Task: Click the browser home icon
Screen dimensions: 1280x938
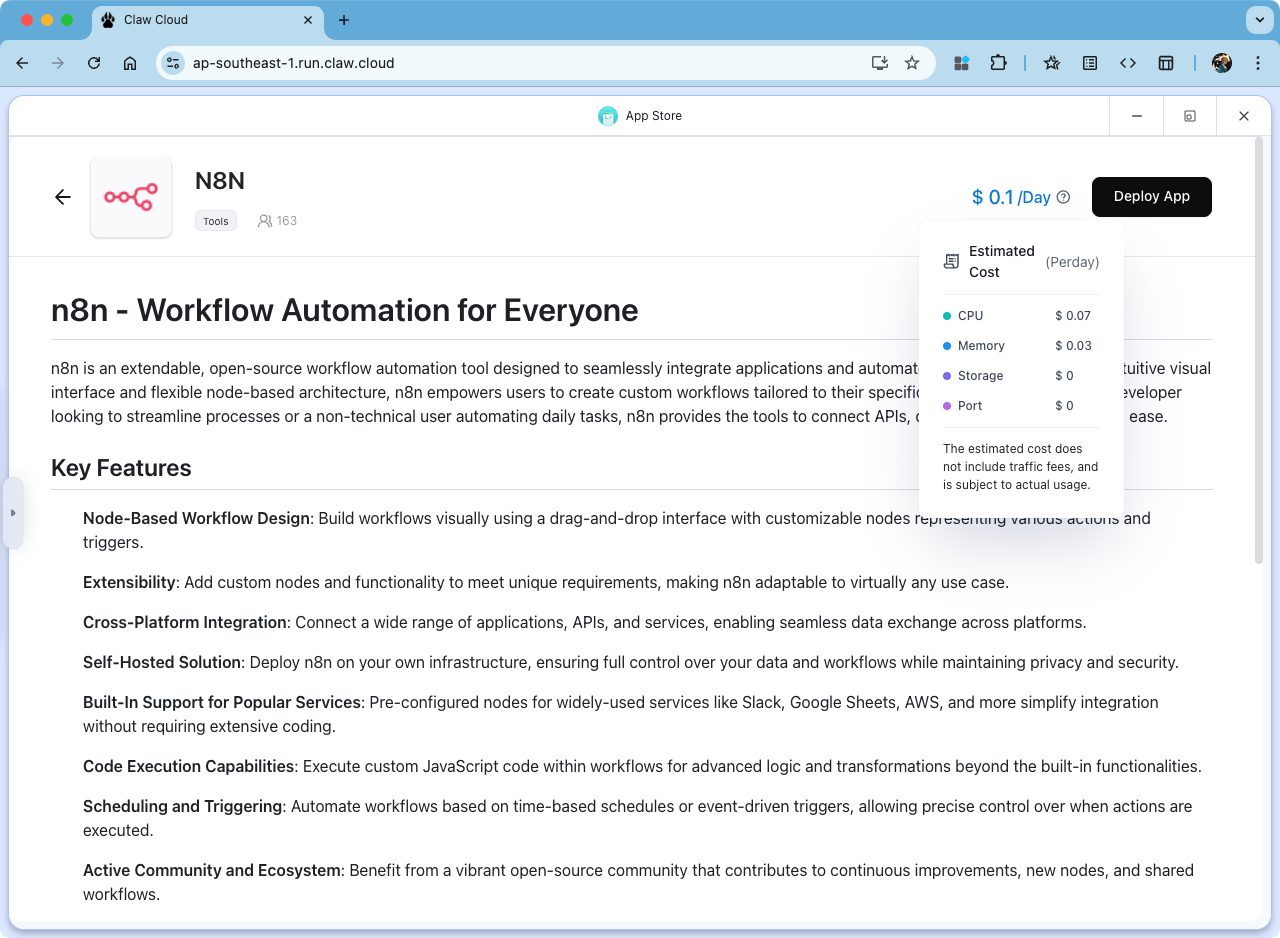Action: (x=130, y=63)
